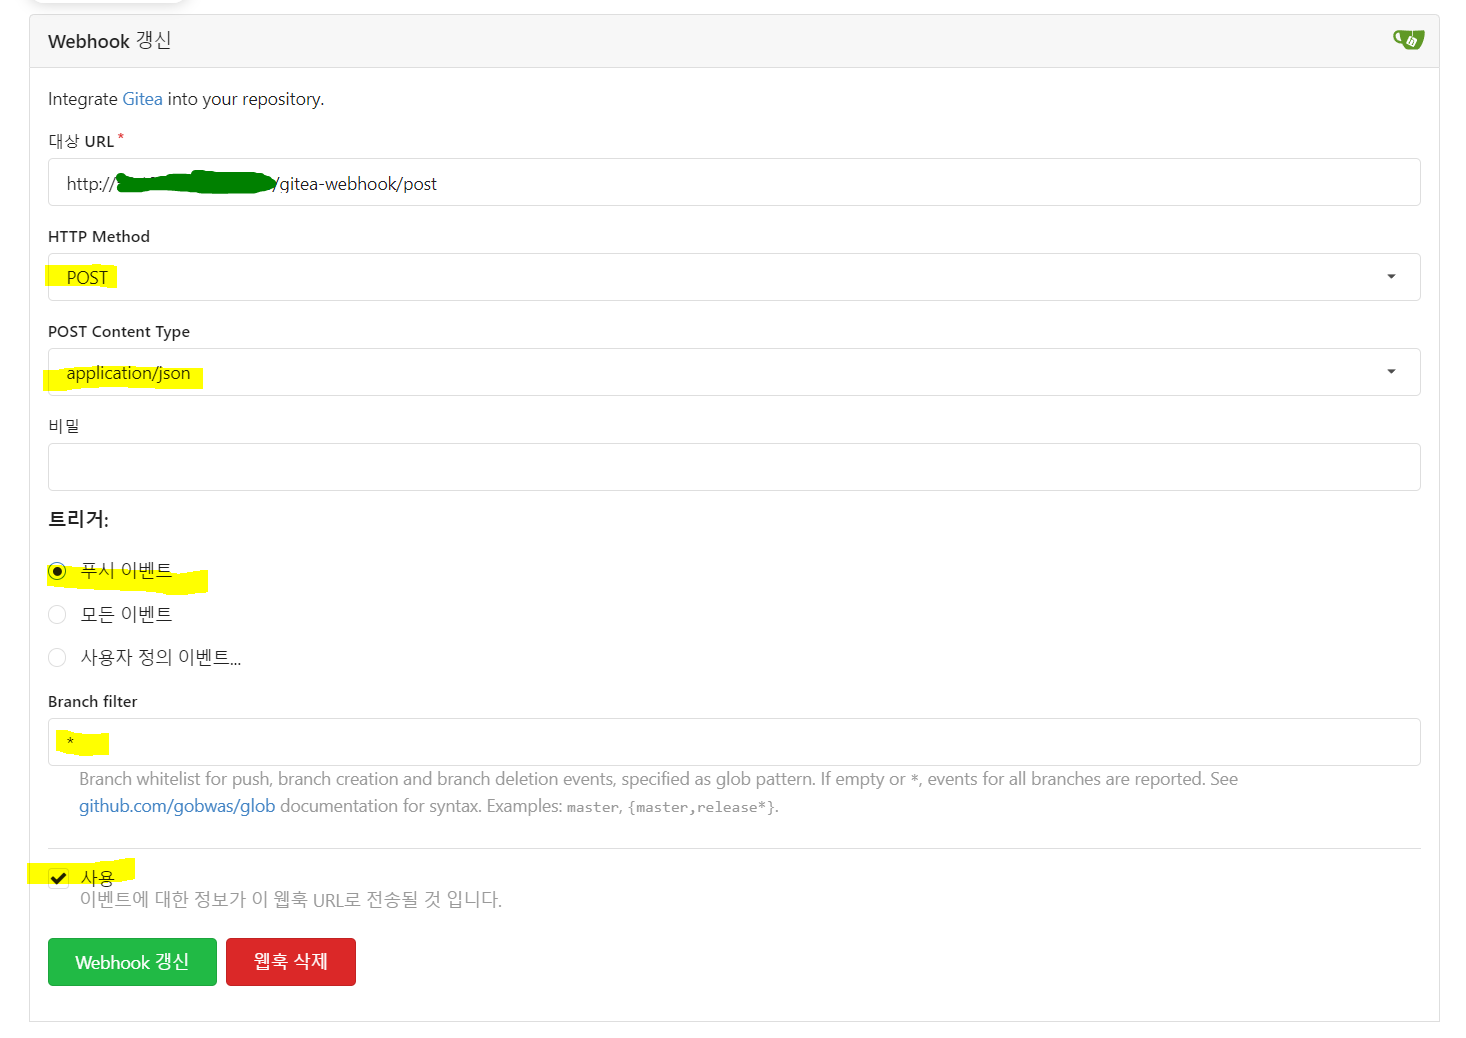Focus the 비밀 secret input field
The width and height of the screenshot is (1466, 1038).
(x=734, y=467)
